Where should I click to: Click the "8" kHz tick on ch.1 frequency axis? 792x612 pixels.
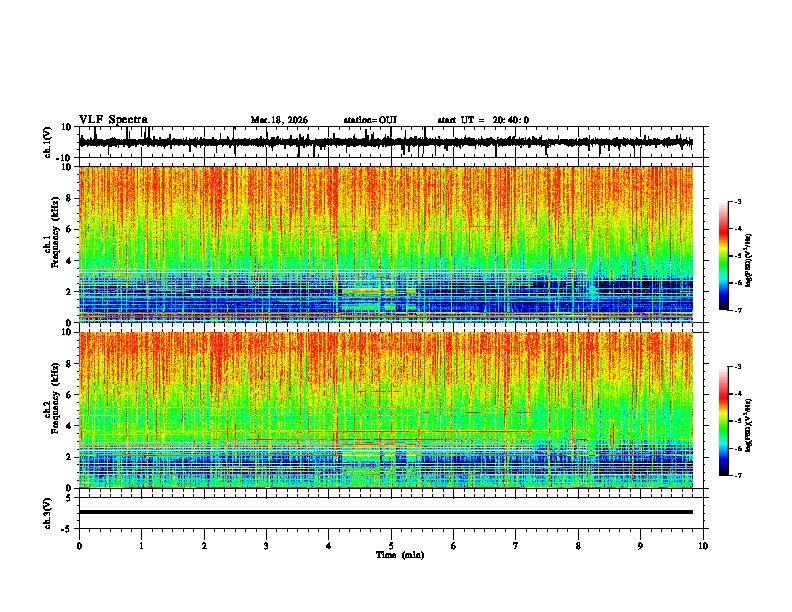(x=69, y=198)
